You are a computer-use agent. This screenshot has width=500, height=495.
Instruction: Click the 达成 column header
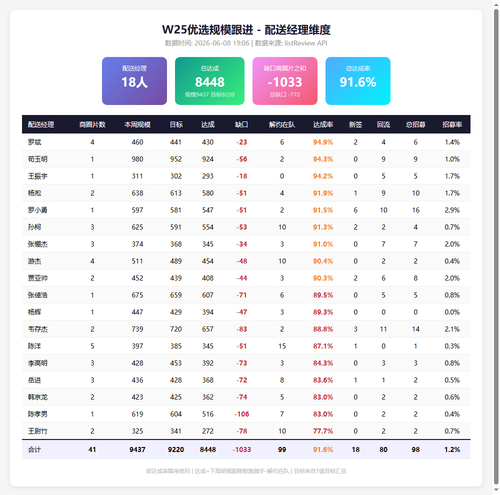208,125
